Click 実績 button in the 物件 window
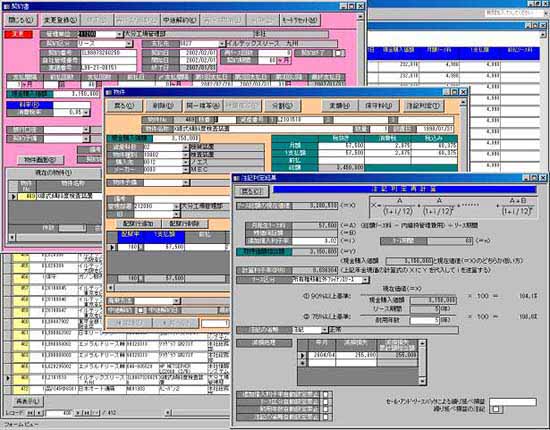This screenshot has height=430, width=550. point(340,106)
